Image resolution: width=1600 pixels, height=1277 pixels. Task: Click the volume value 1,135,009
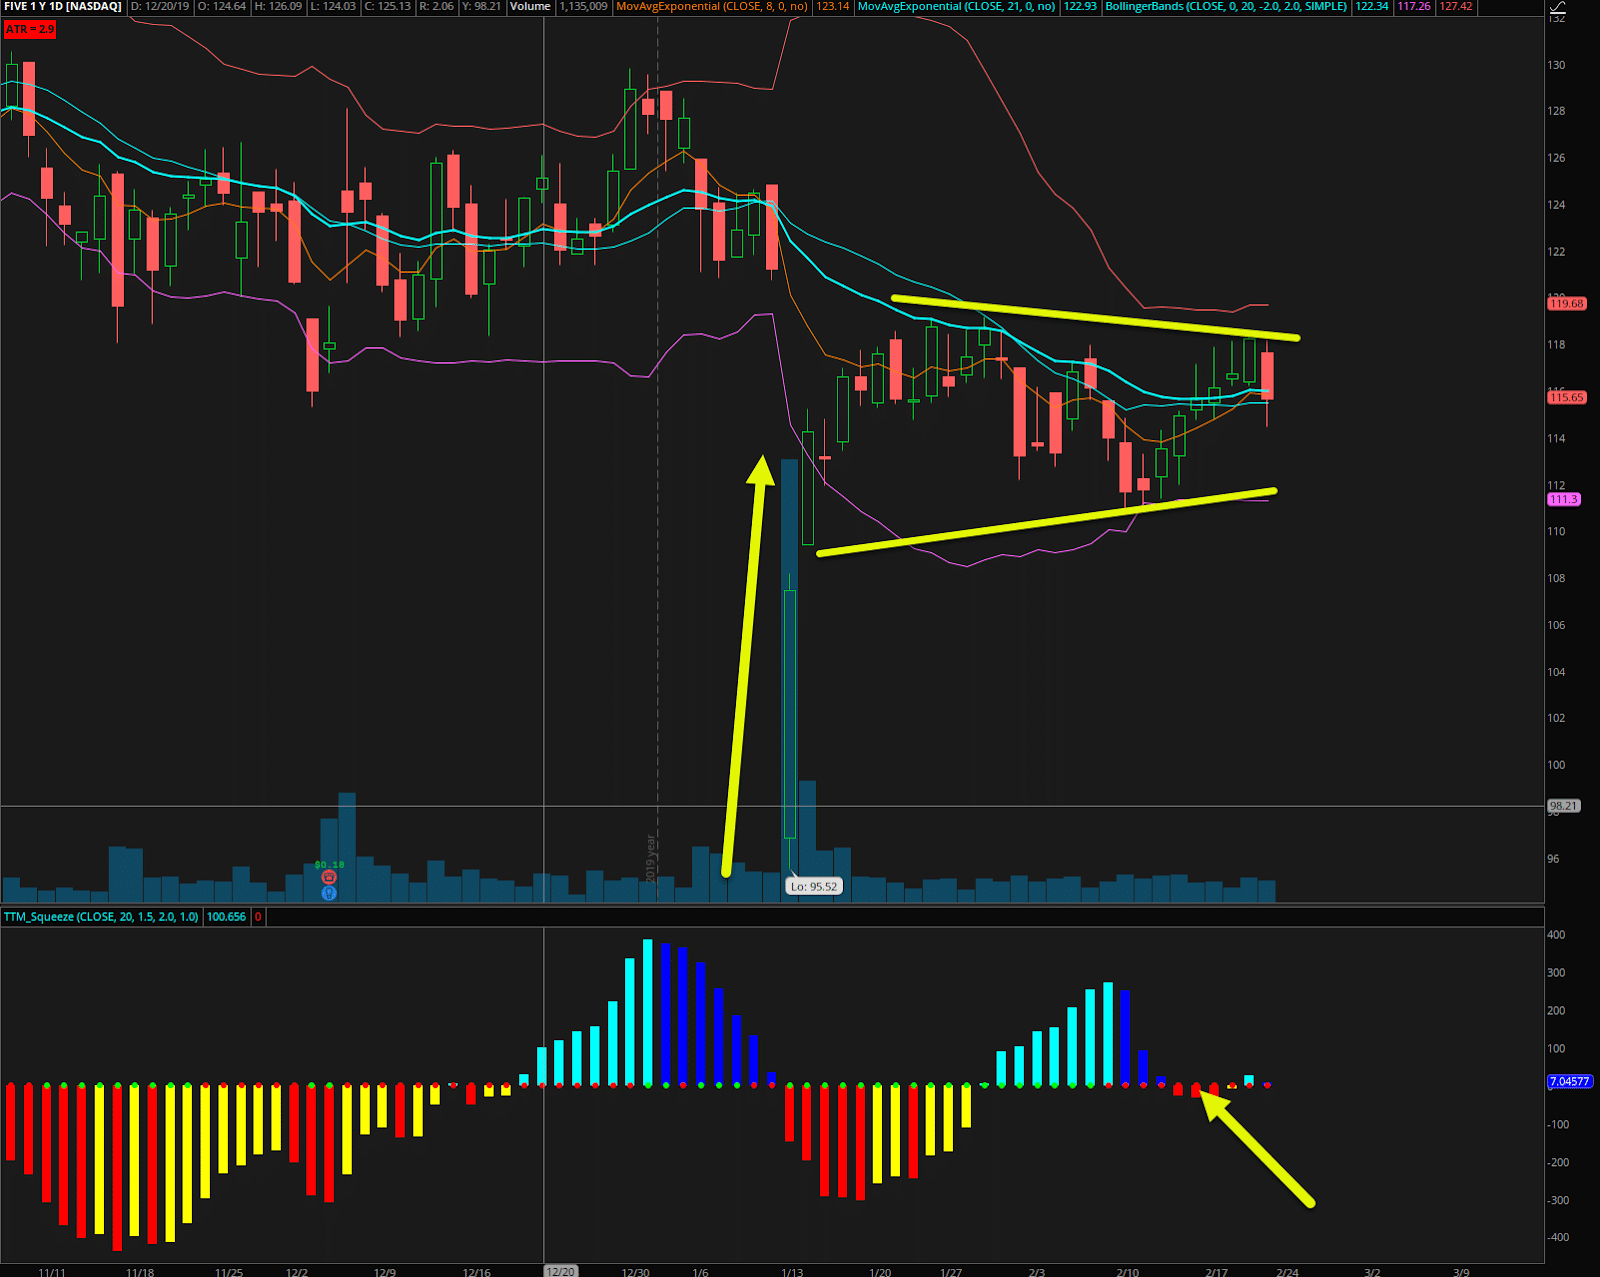click(583, 6)
